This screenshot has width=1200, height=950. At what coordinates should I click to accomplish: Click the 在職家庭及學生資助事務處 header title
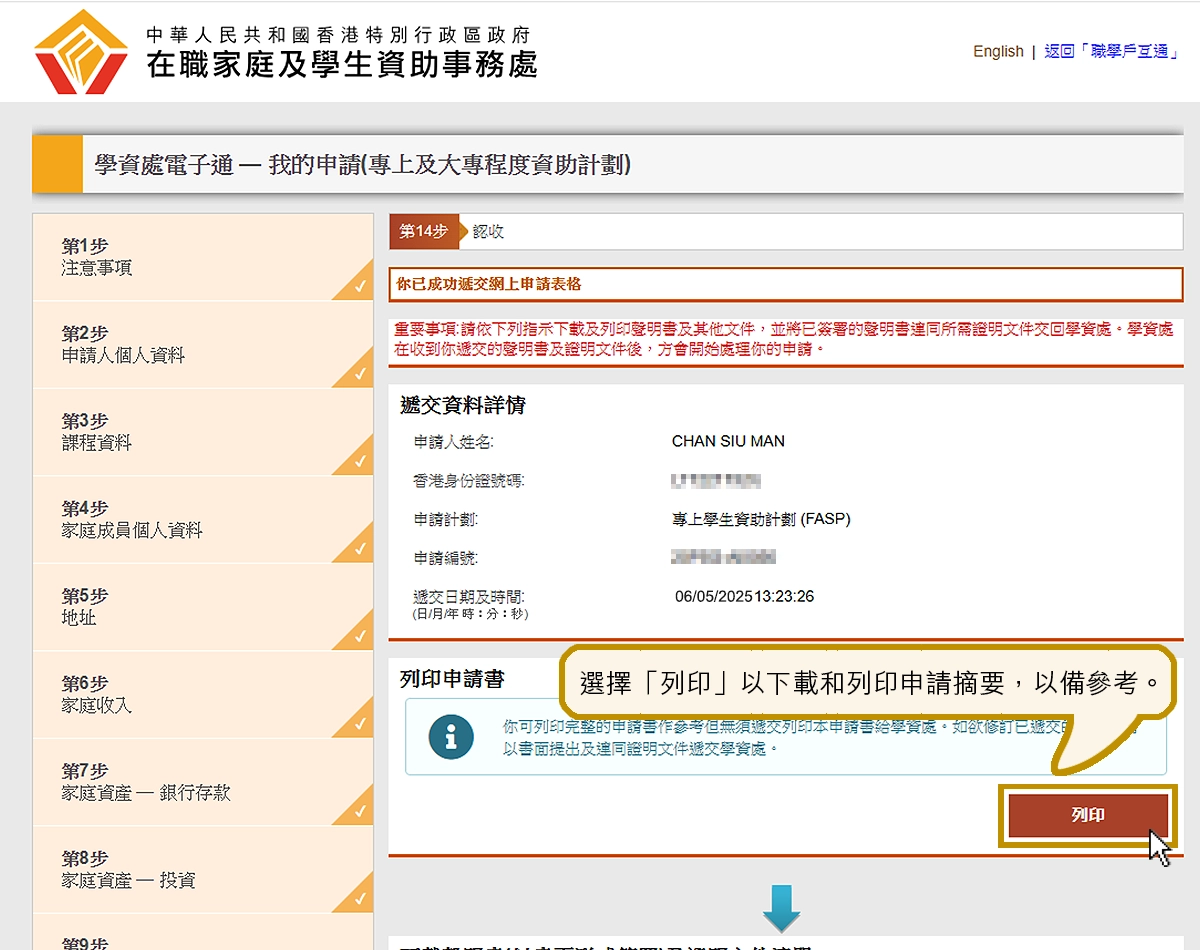[342, 63]
